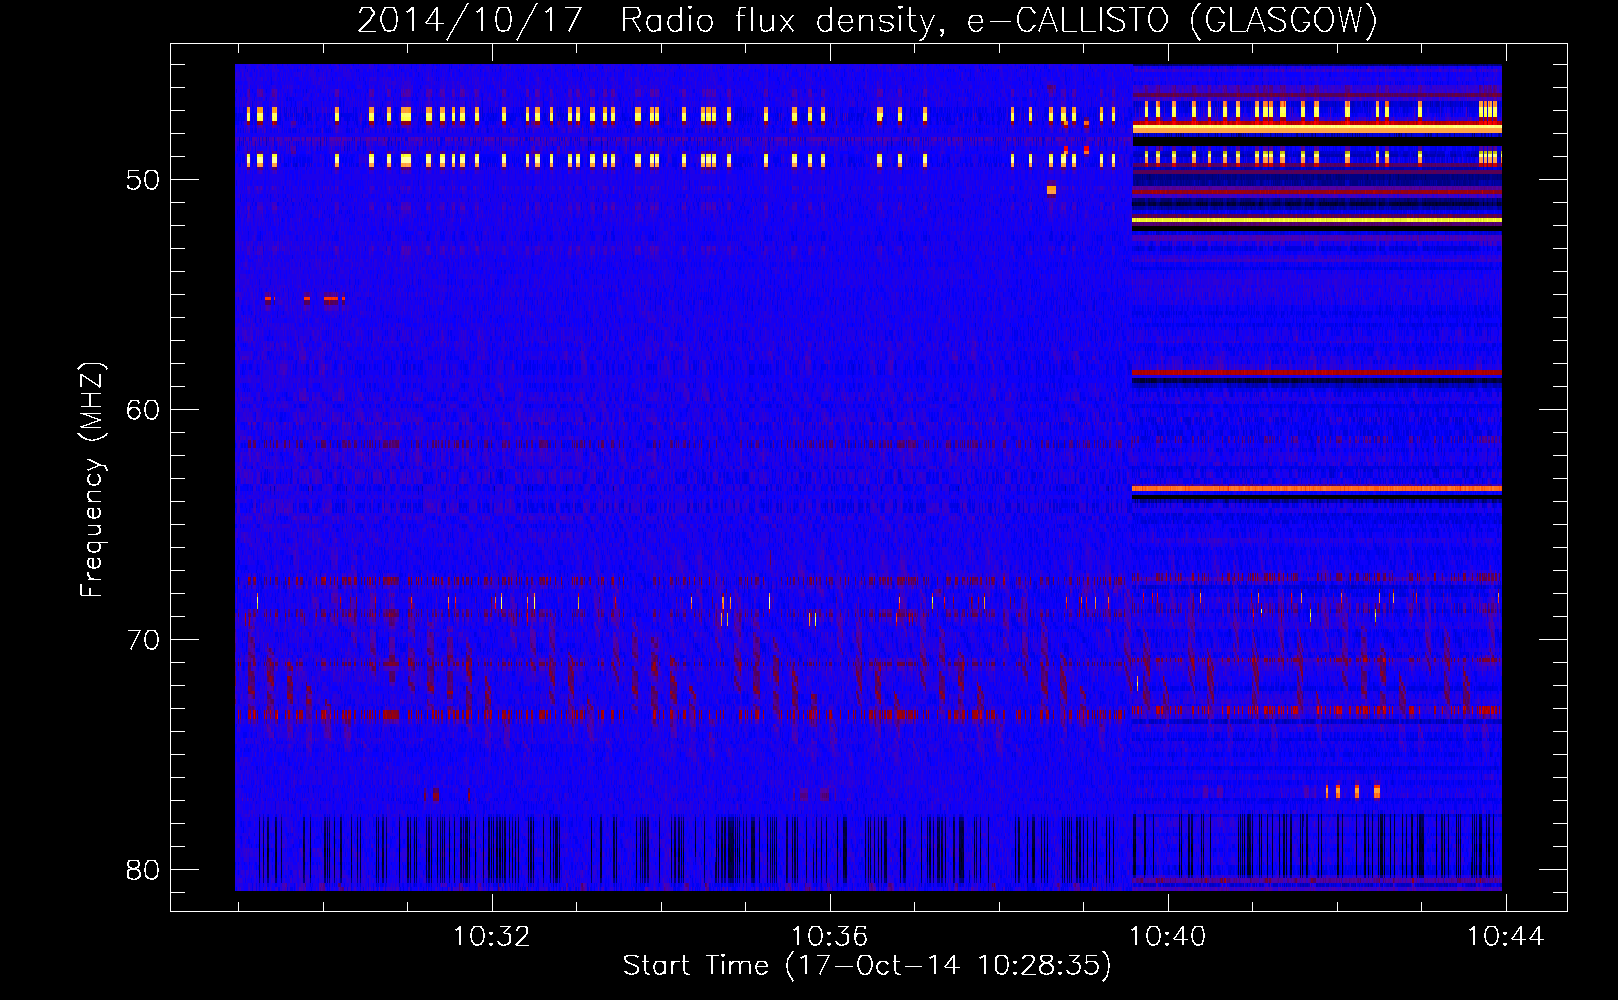
Task: Click the 70 frequency tick label
Action: 143,640
